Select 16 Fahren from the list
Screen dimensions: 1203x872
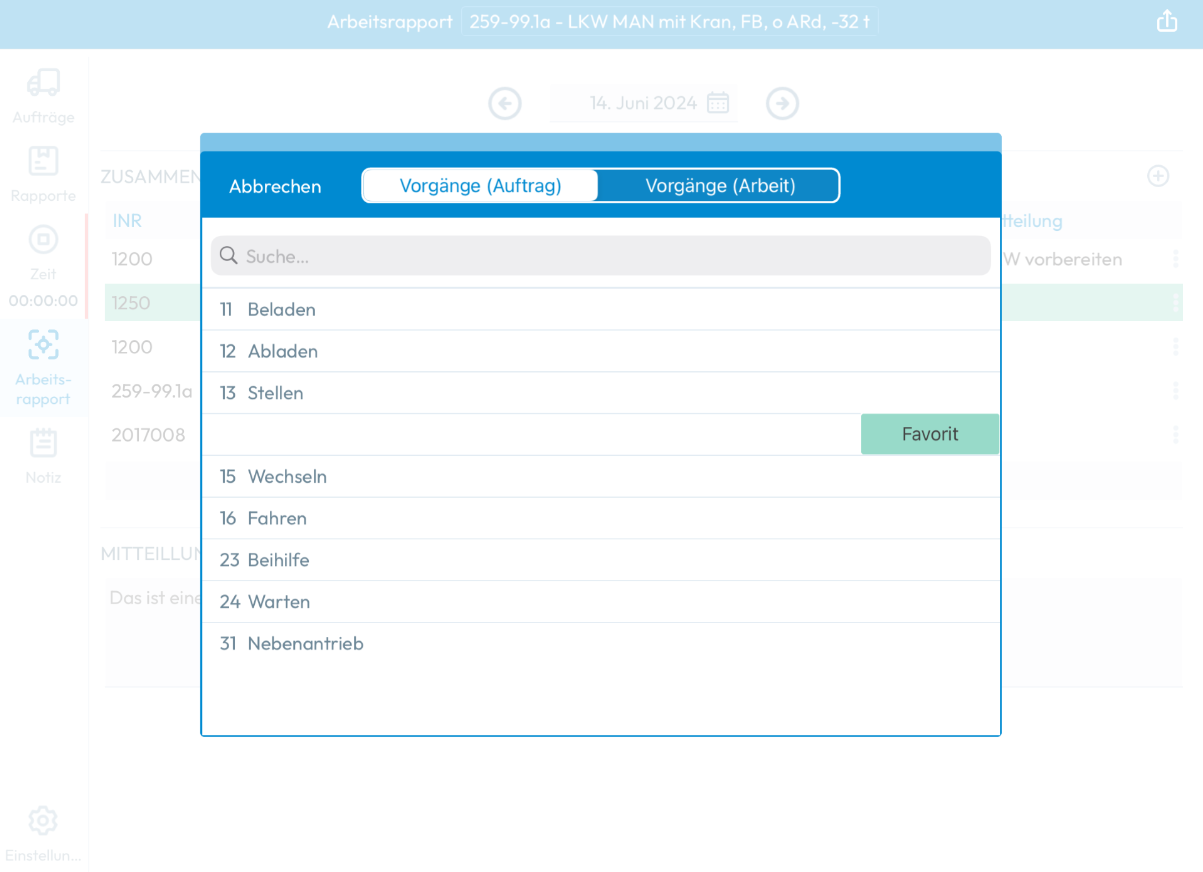[601, 519]
